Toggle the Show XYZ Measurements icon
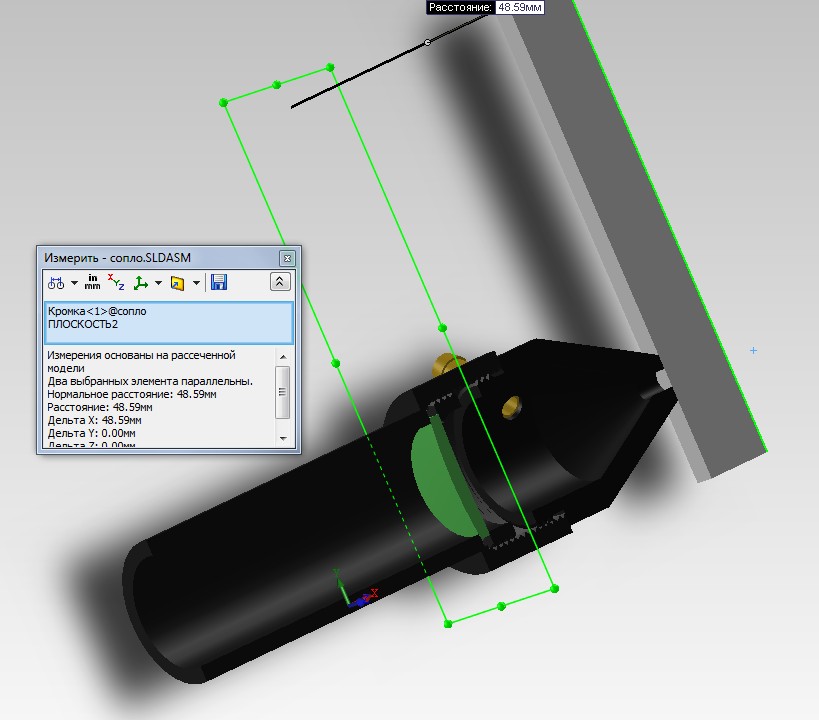 pos(117,282)
